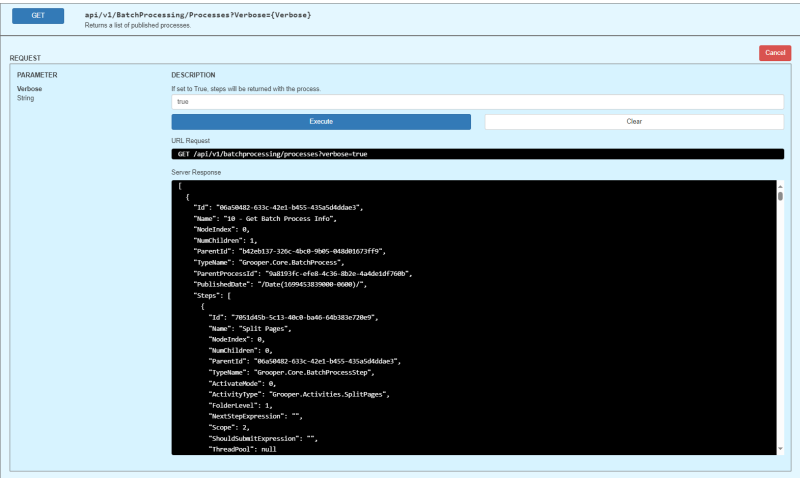Click the blue GET method button
The width and height of the screenshot is (800, 478).
[38, 16]
